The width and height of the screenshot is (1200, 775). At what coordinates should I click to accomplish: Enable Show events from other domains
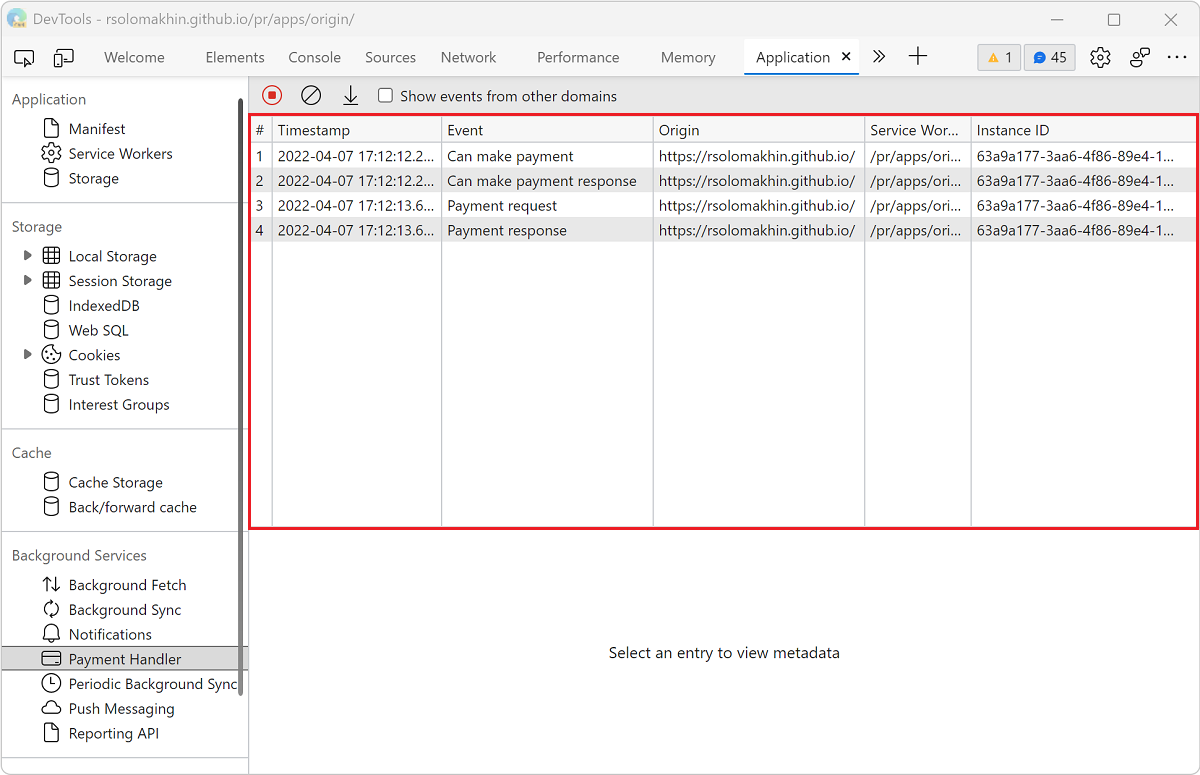coord(385,95)
